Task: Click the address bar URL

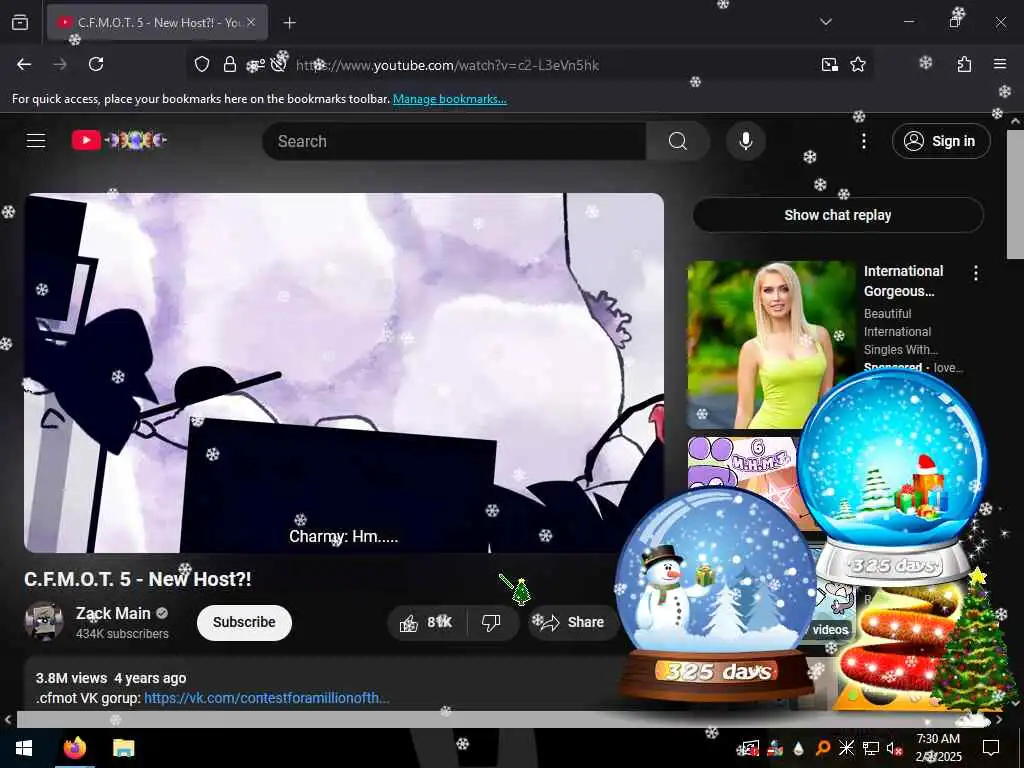Action: click(x=447, y=65)
